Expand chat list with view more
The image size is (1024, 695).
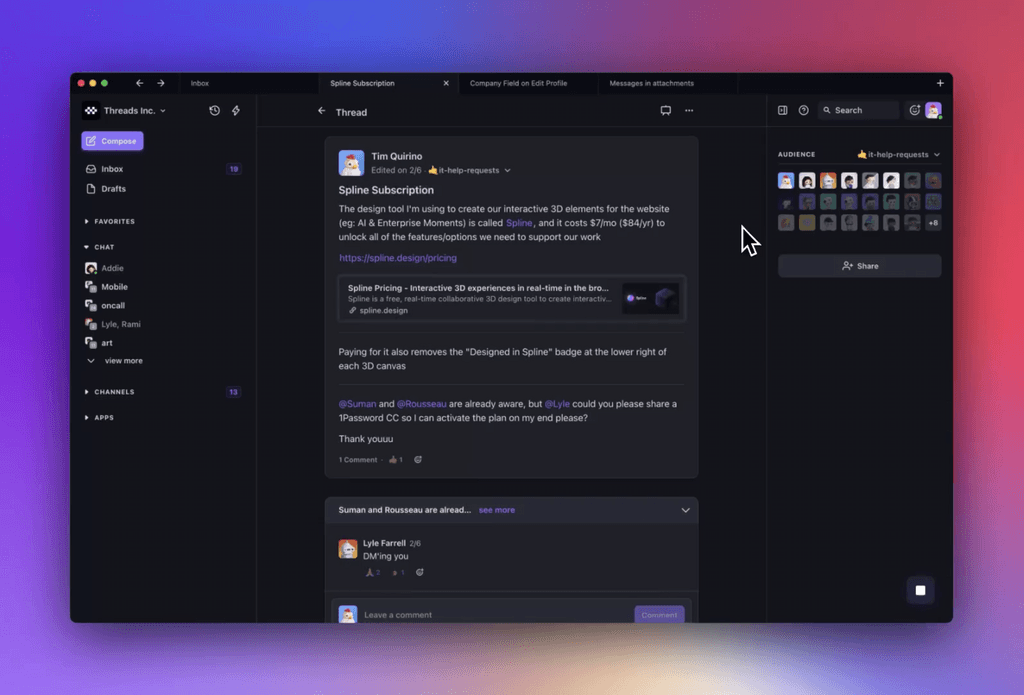[x=116, y=361]
